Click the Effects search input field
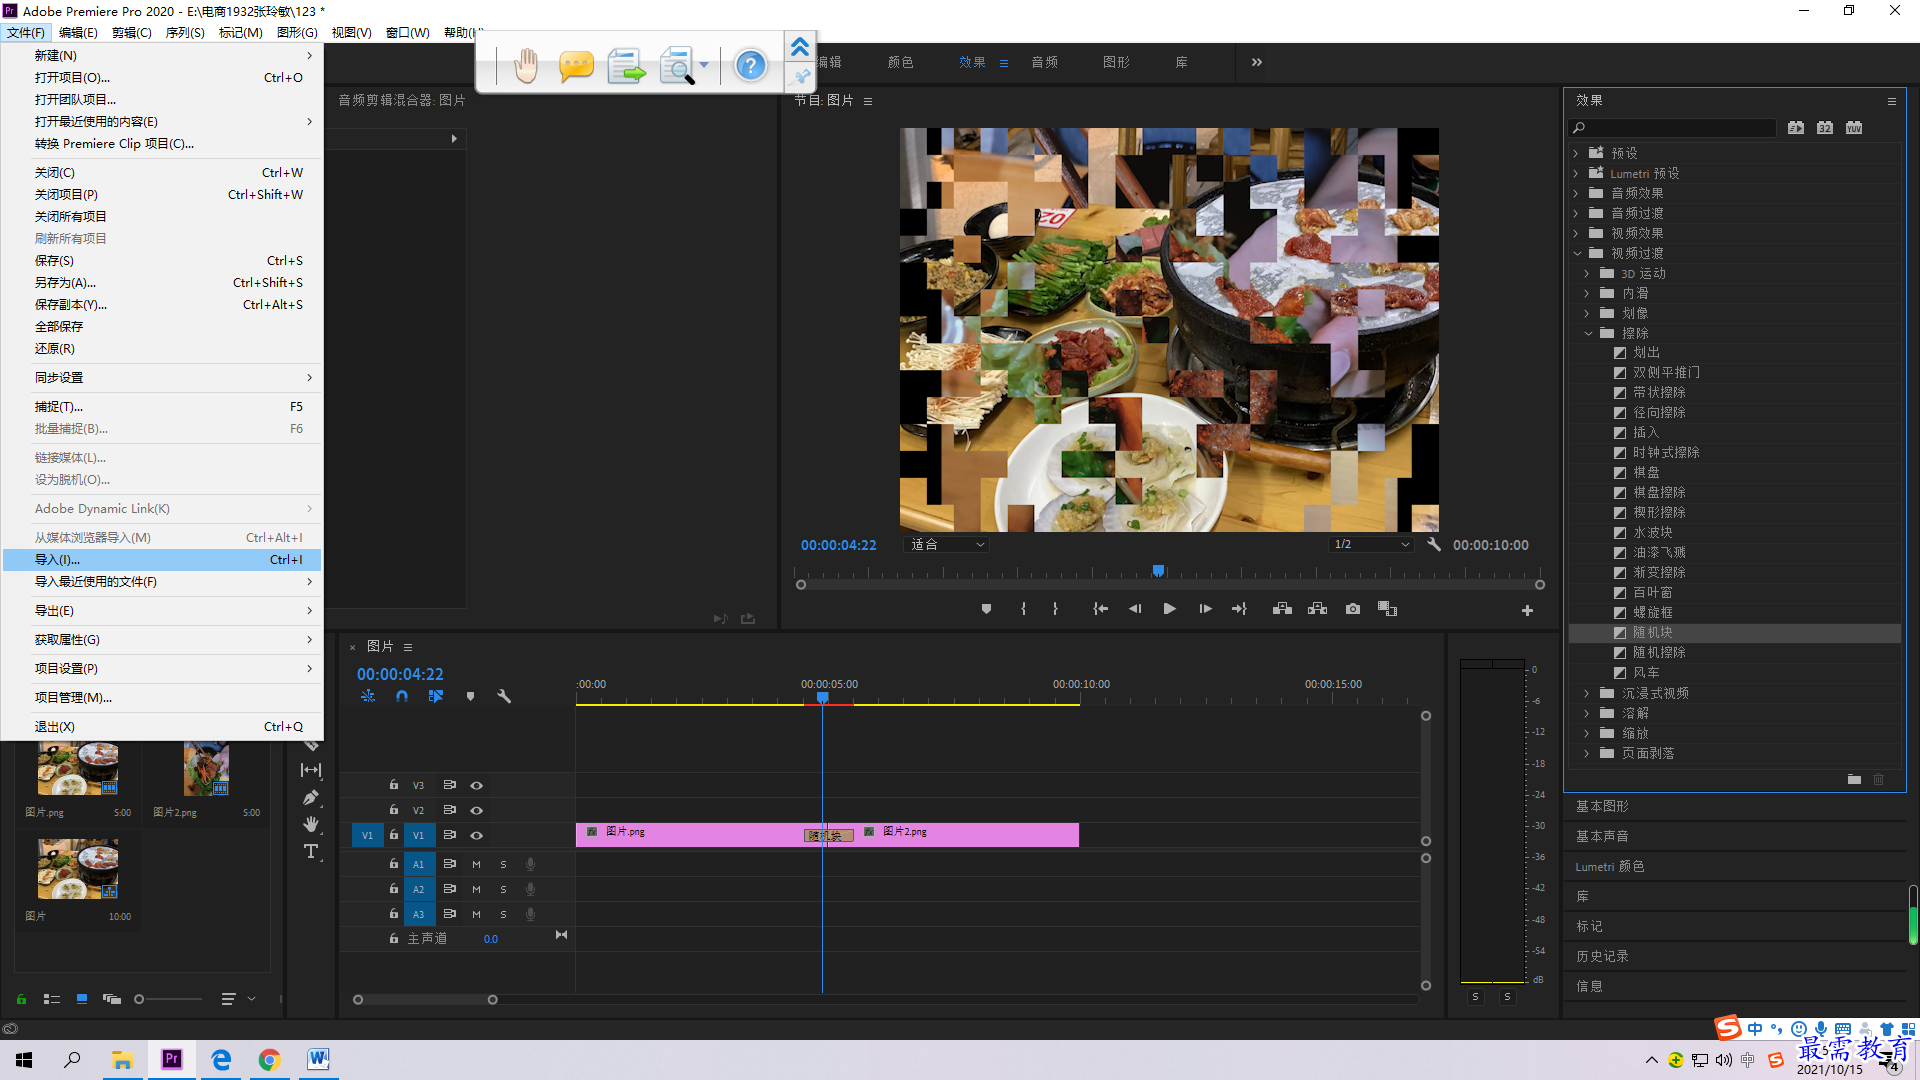 tap(1673, 128)
